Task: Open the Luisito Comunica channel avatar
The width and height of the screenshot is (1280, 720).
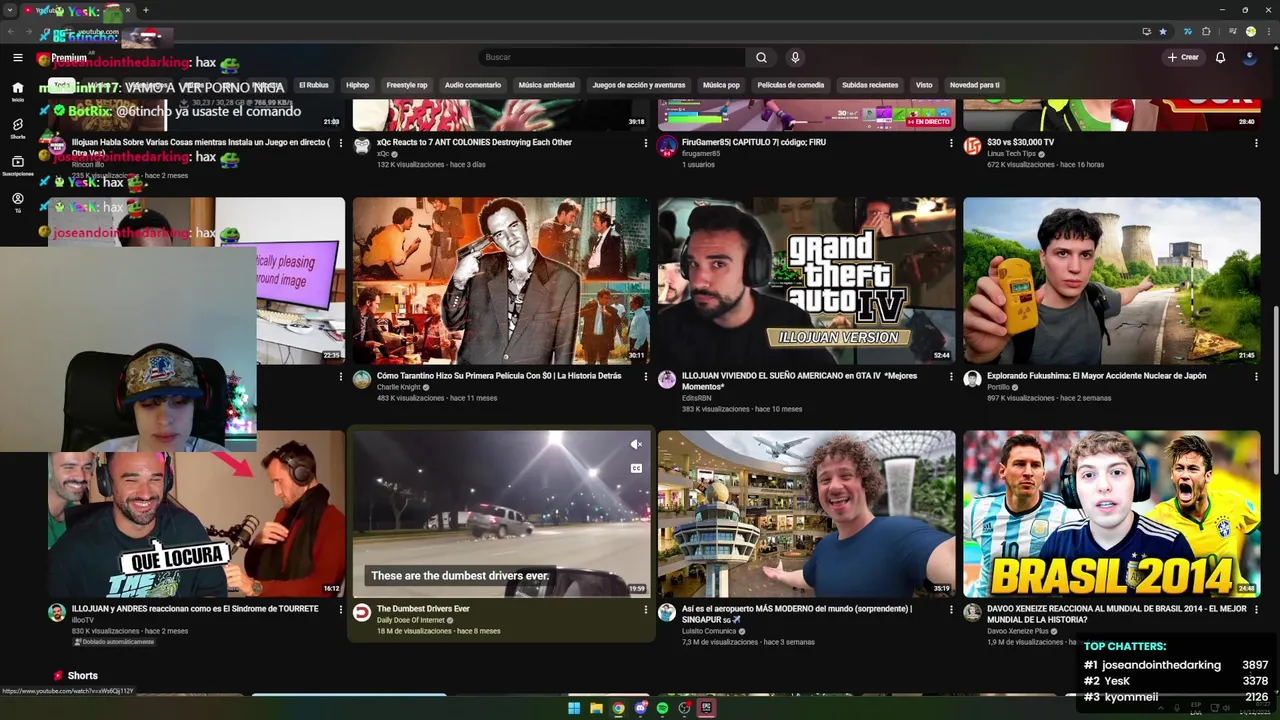Action: (x=667, y=612)
